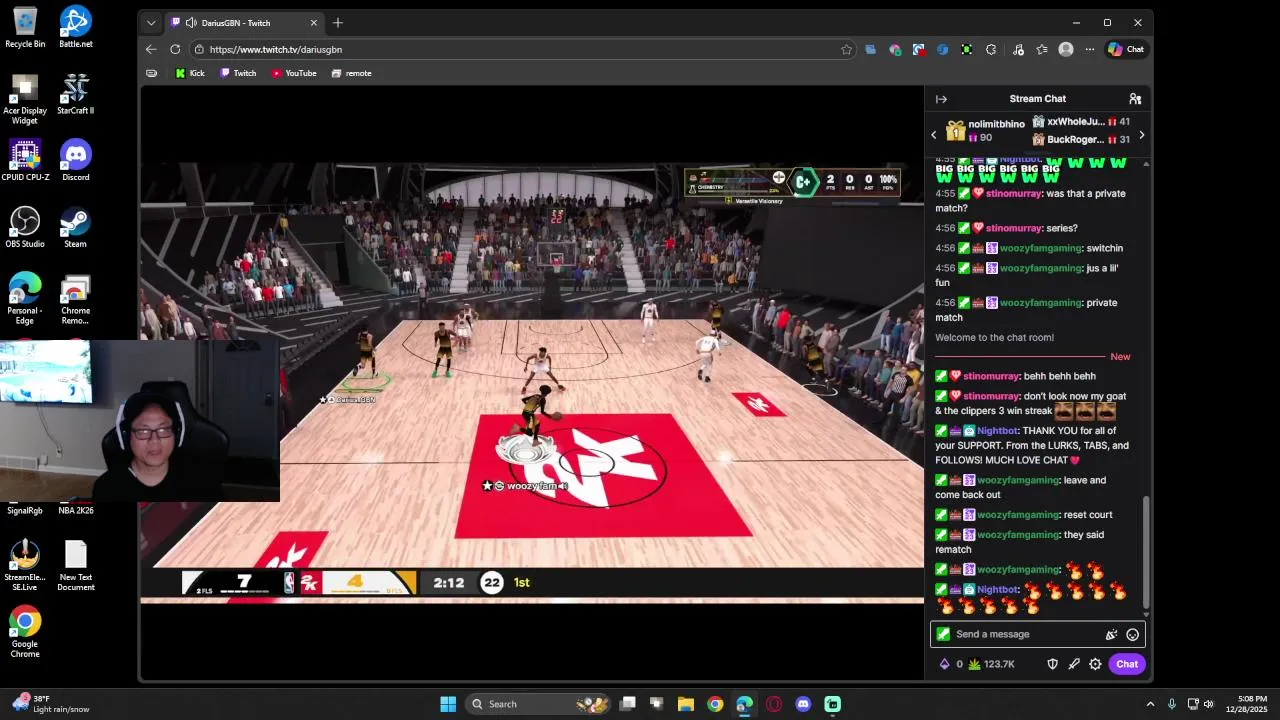Expand the hidden system tray icons
1280x720 pixels.
click(1150, 704)
